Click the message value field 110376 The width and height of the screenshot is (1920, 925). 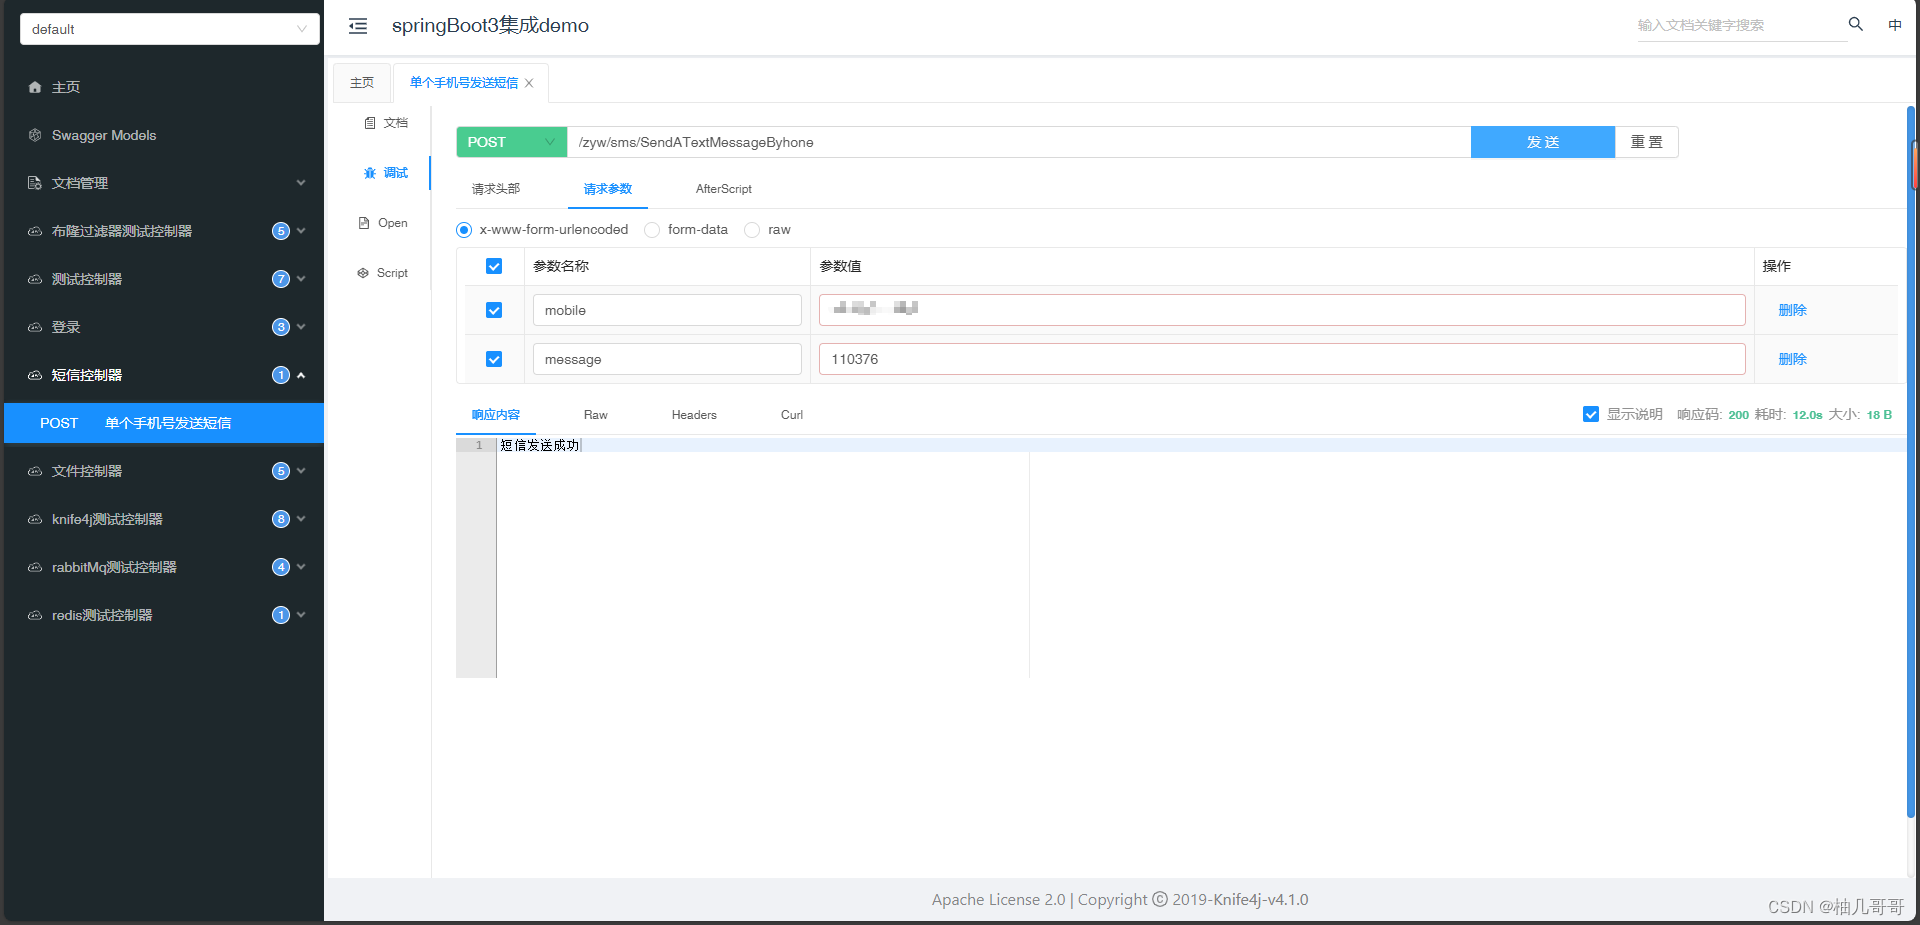1282,359
